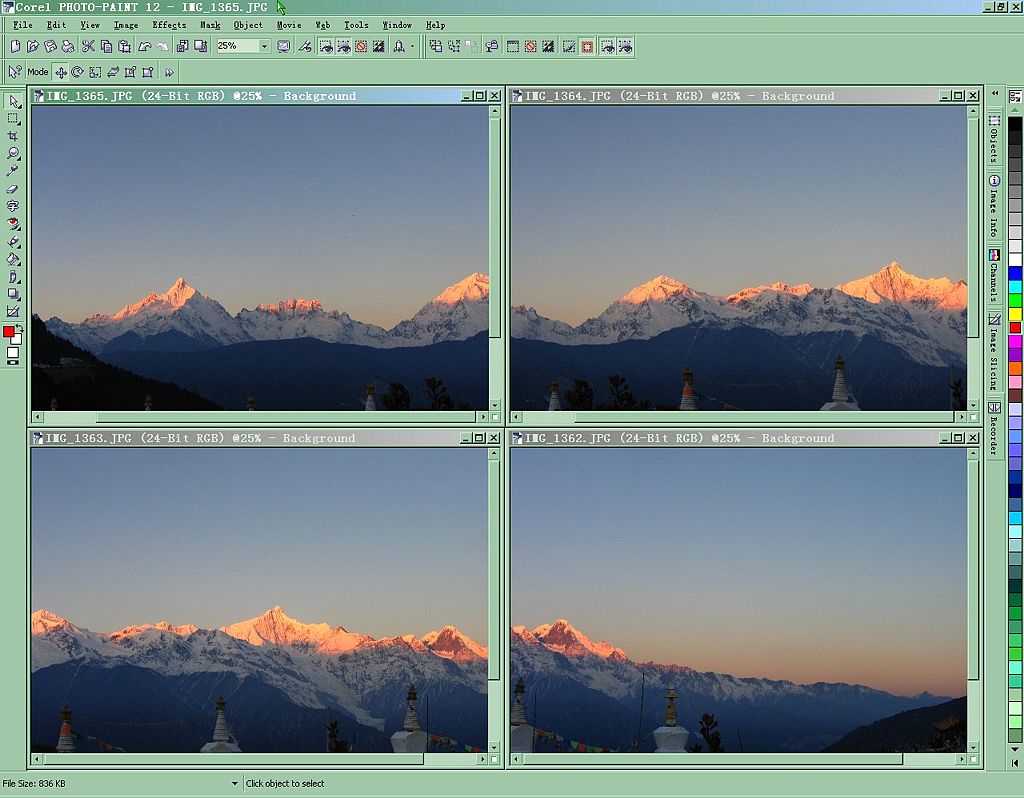Viewport: 1024px width, 798px height.
Task: Collapse the docker panel using double arrows
Action: tap(994, 93)
